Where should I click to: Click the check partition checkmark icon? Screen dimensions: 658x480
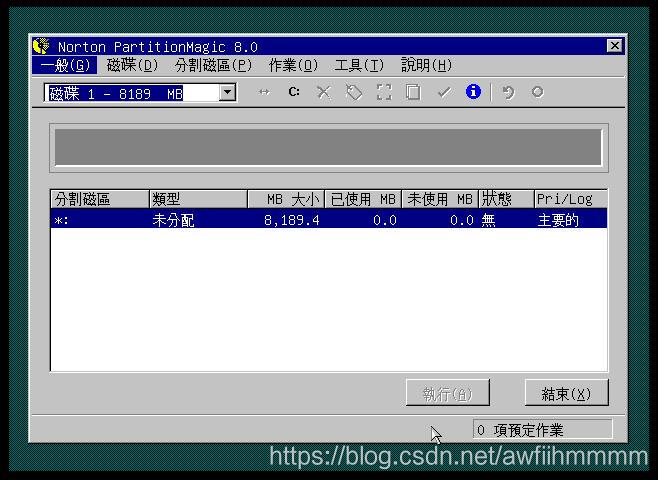coord(444,92)
